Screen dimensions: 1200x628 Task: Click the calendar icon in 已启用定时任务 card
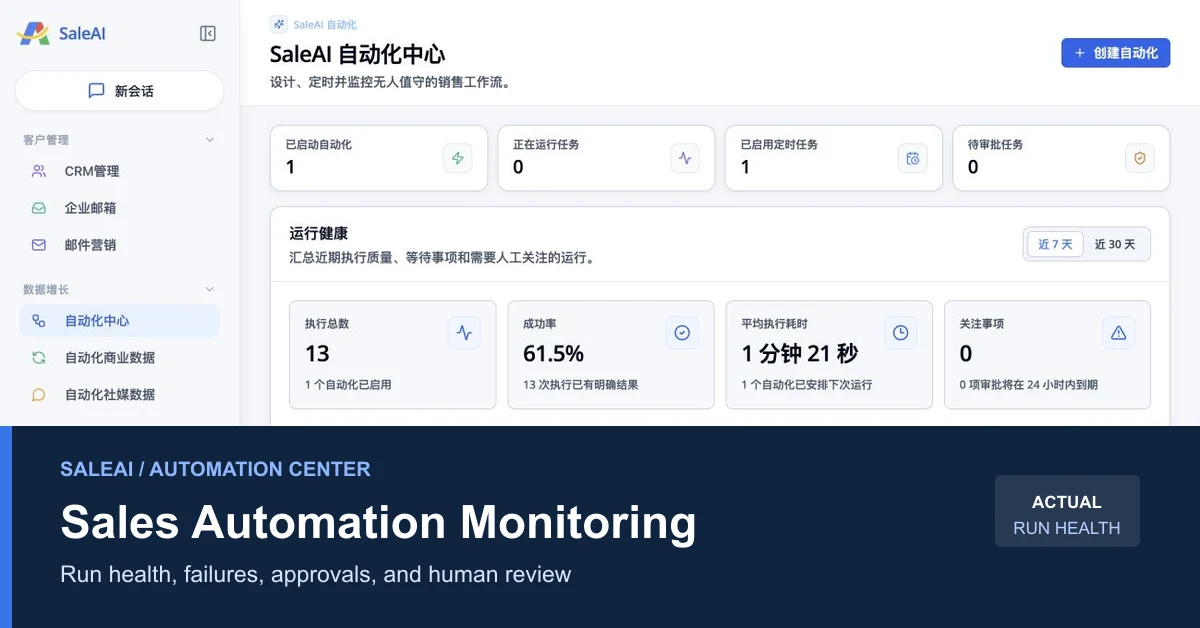(x=912, y=158)
